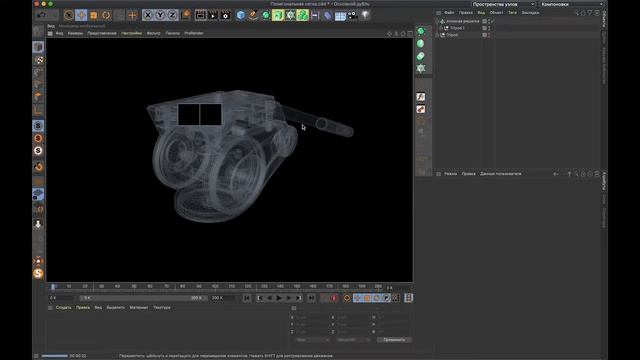Toggle Z axis lock

point(172,16)
